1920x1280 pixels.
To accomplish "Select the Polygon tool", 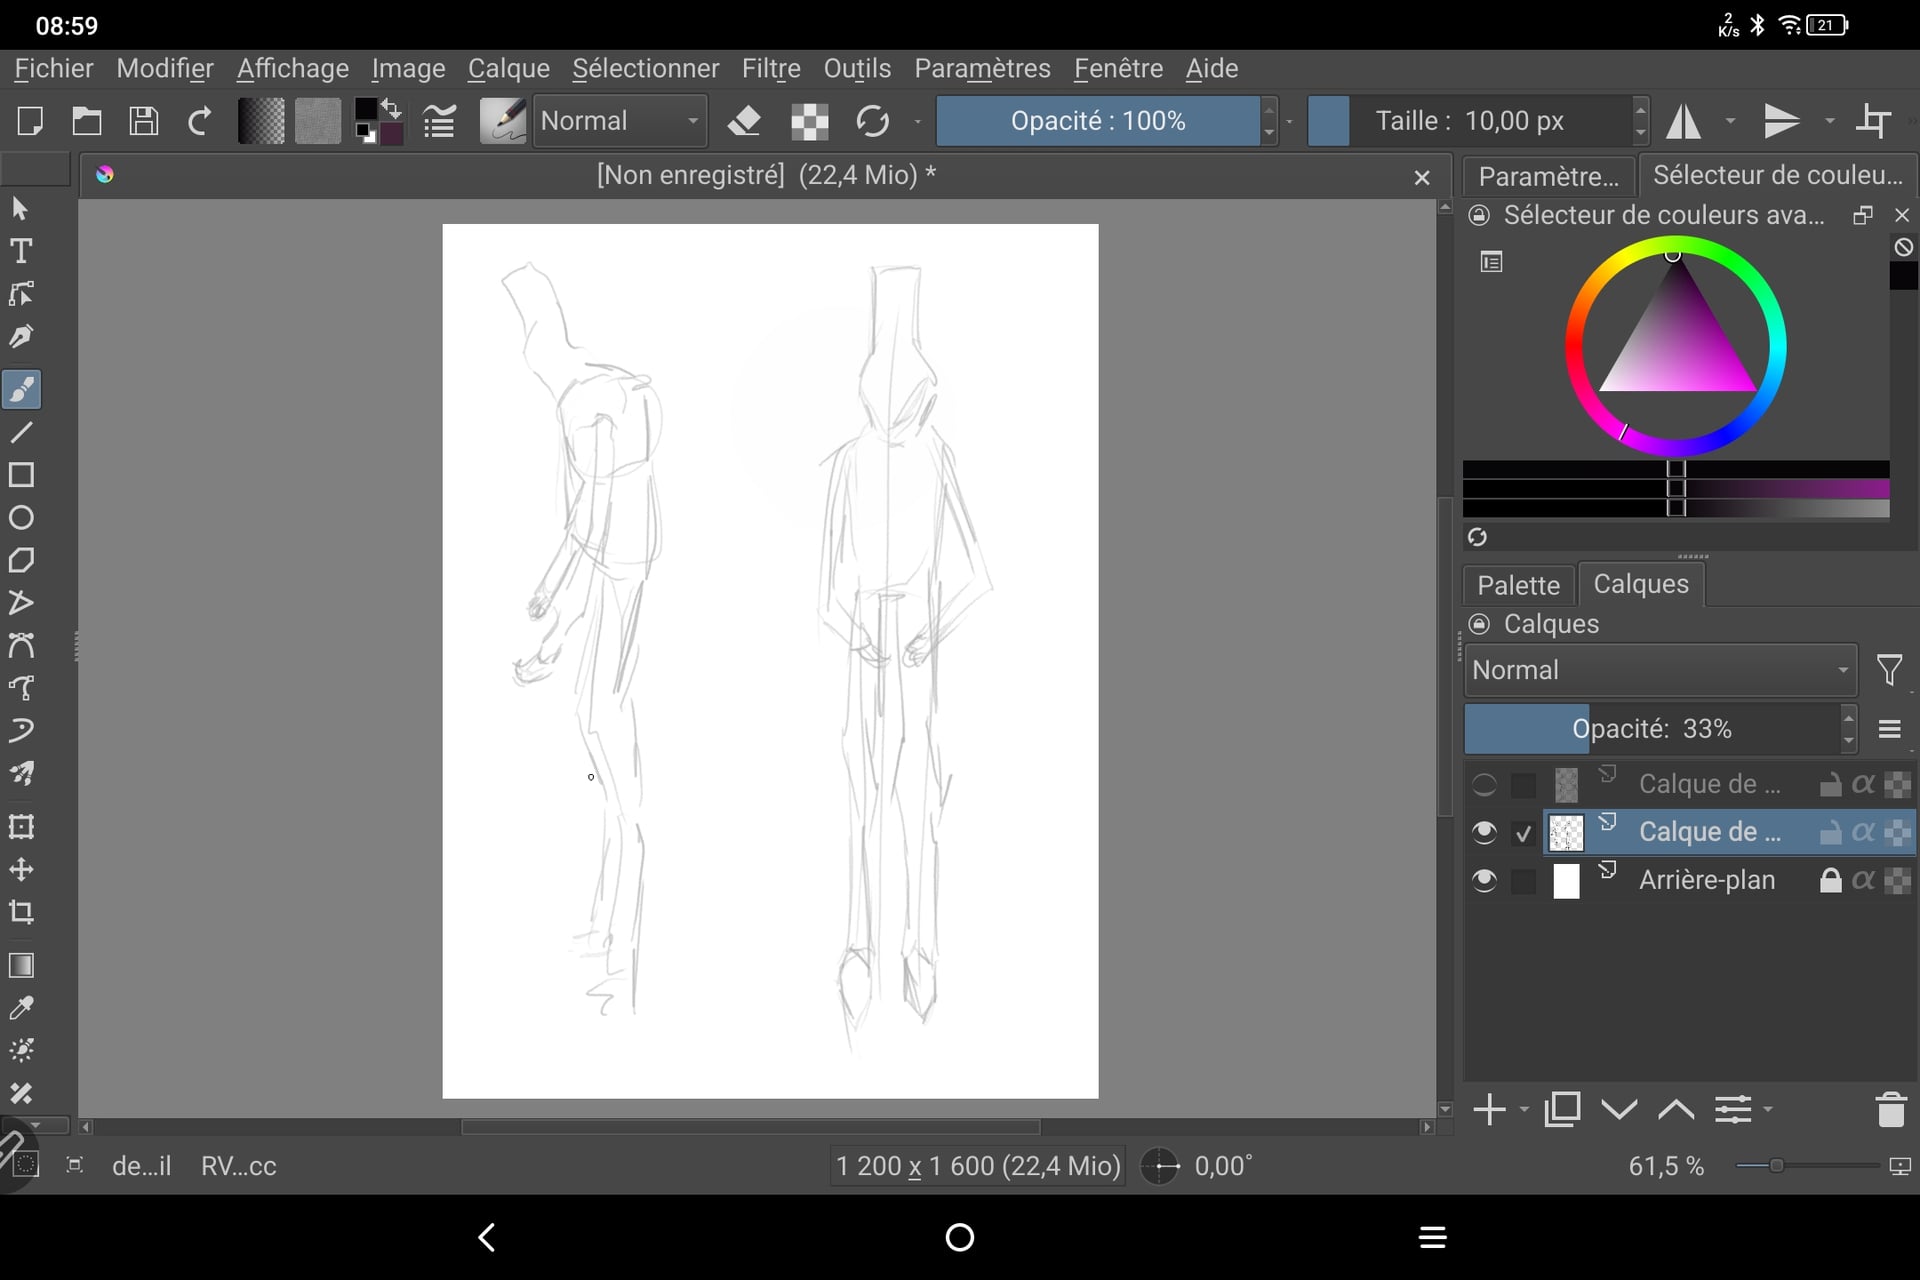I will [x=21, y=560].
